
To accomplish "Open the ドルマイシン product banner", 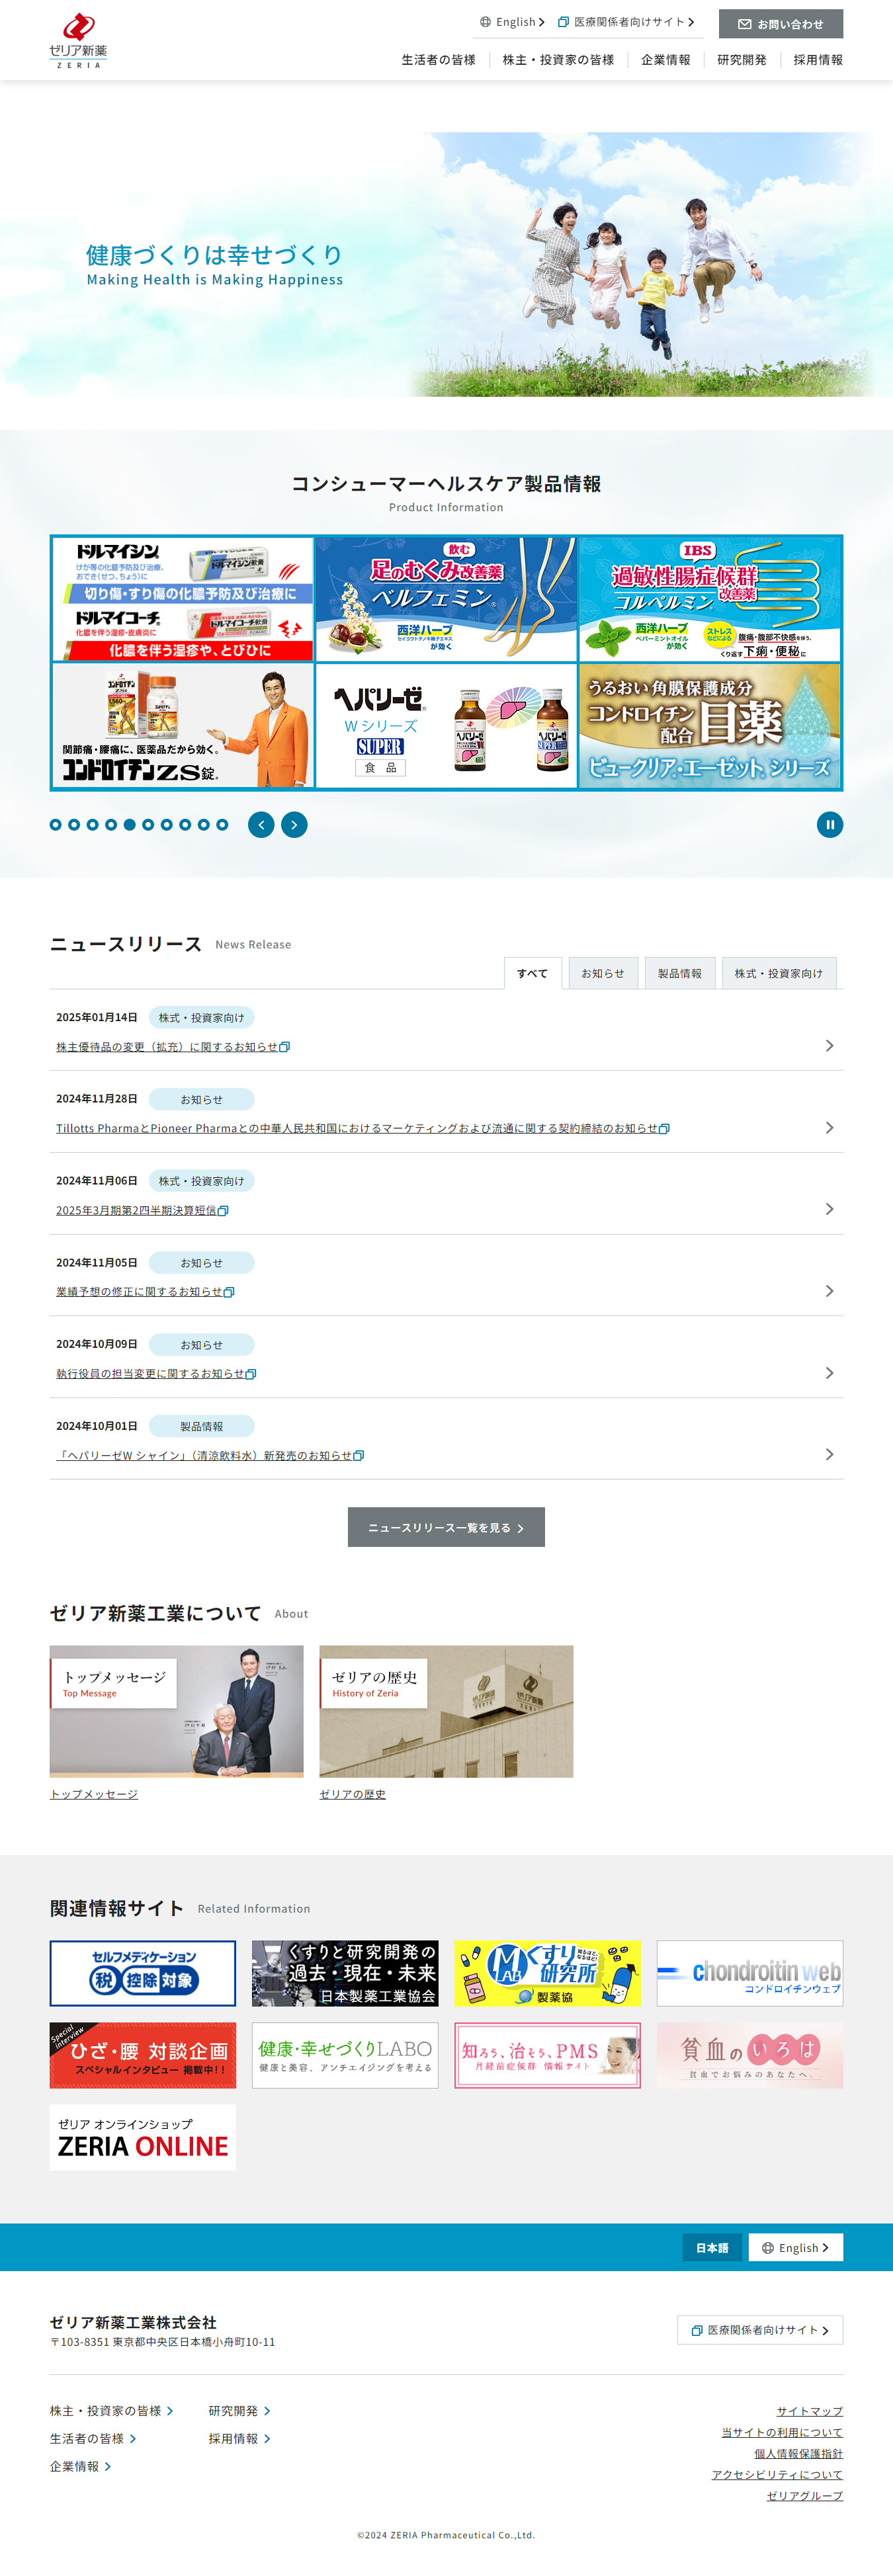I will click(x=183, y=599).
